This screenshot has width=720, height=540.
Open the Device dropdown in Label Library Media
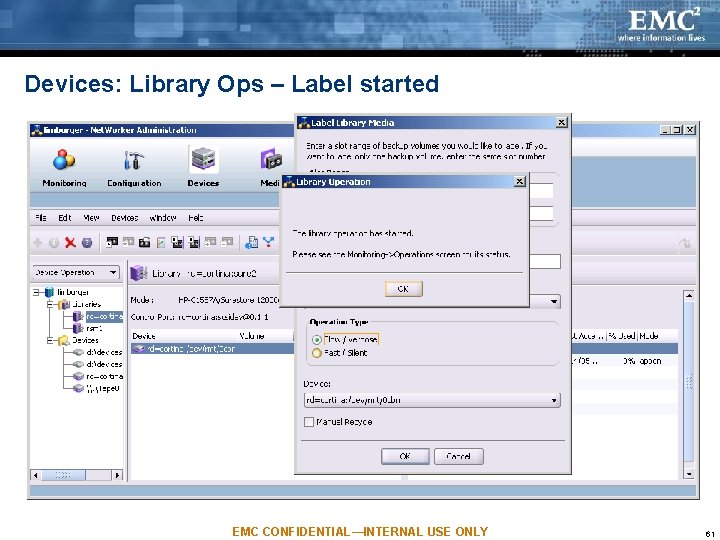[x=432, y=400]
